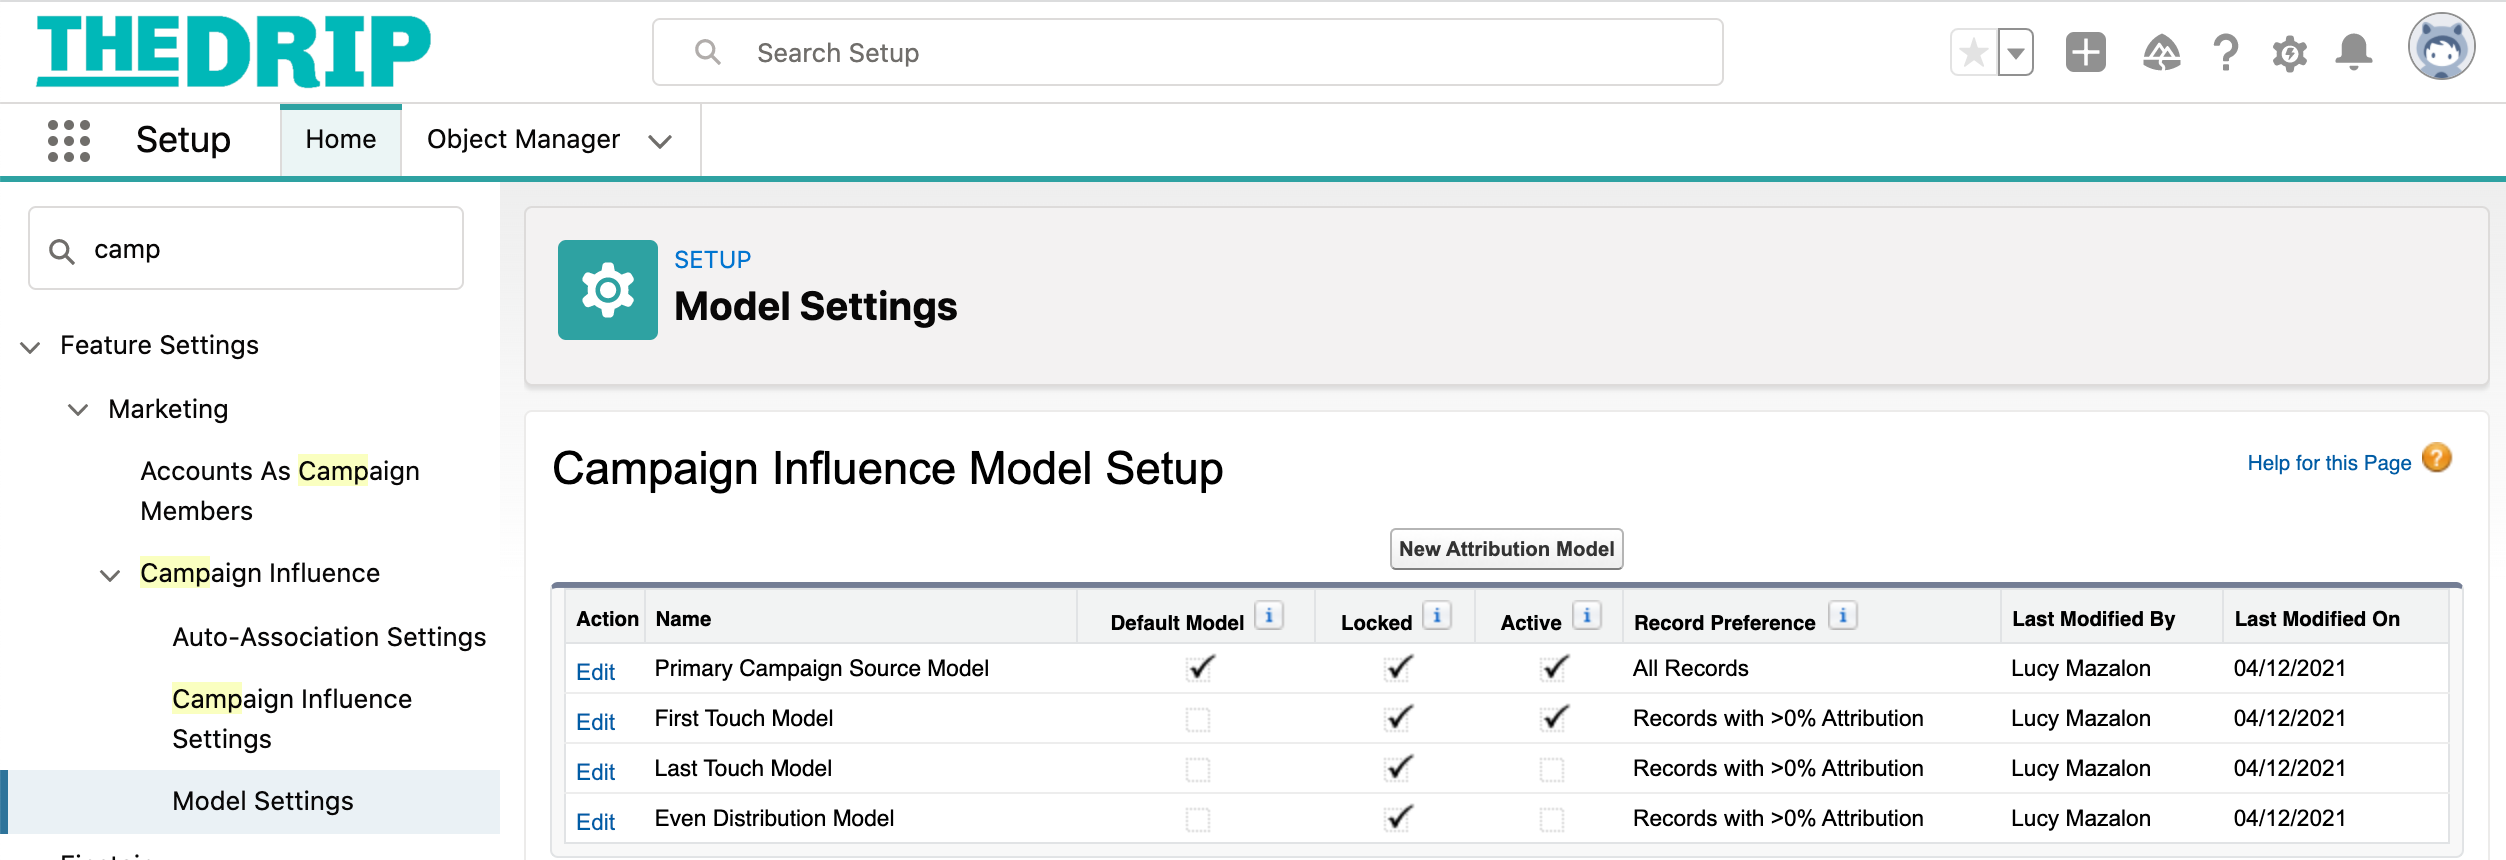Click info icon next to Record Preference
This screenshot has height=860, width=2506.
pyautogui.click(x=1843, y=616)
